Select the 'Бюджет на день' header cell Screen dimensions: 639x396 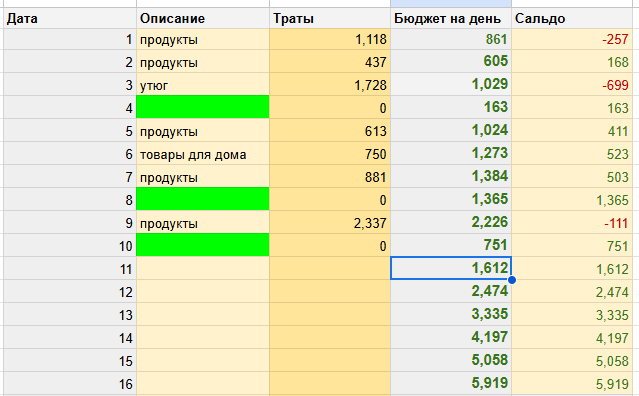pos(451,18)
